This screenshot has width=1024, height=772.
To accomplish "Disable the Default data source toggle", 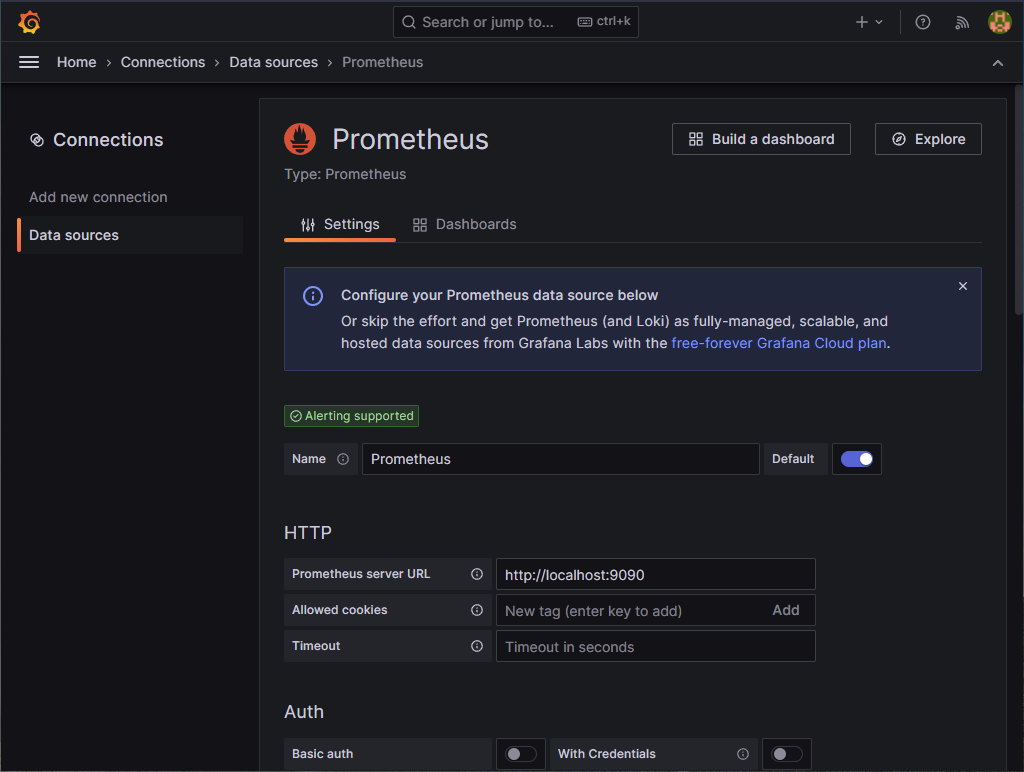I will click(x=856, y=458).
